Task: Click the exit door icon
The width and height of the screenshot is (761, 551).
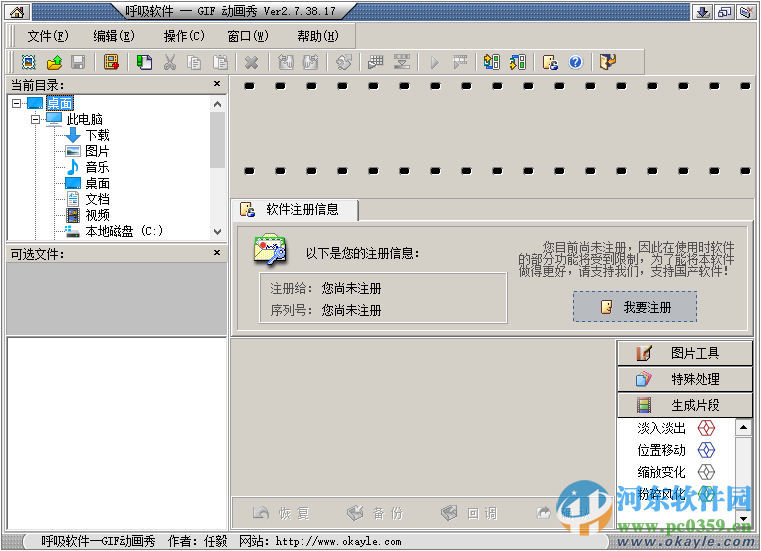Action: pyautogui.click(x=608, y=62)
